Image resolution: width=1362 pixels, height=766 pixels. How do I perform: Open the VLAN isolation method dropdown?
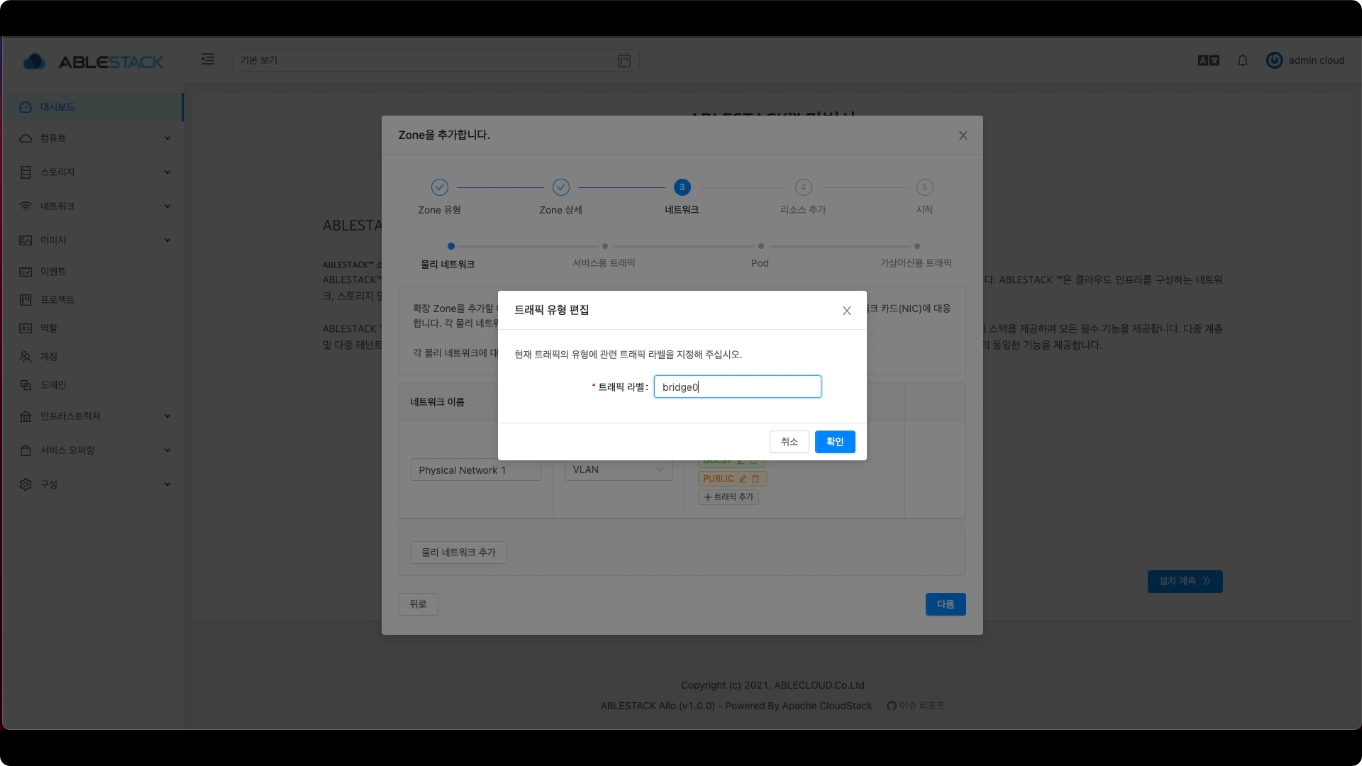[x=618, y=469]
